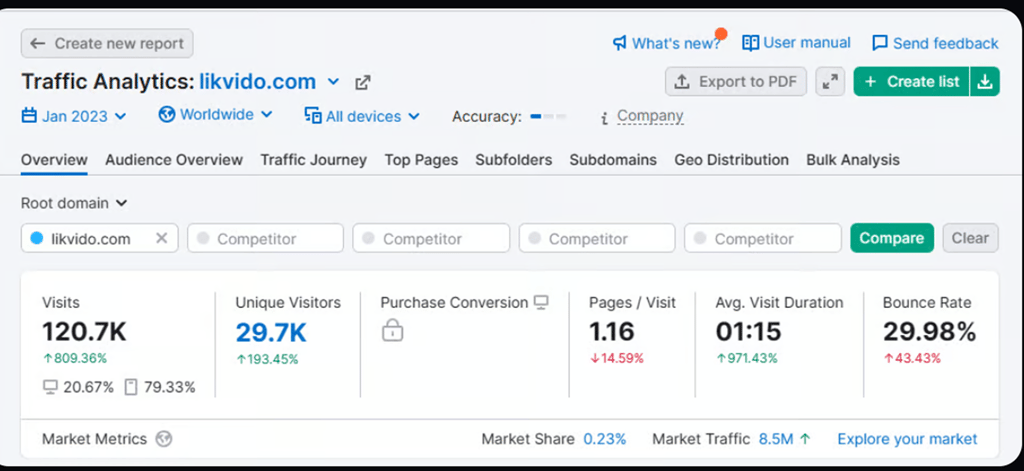Open the User manual link
This screenshot has width=1024, height=471.
(797, 43)
